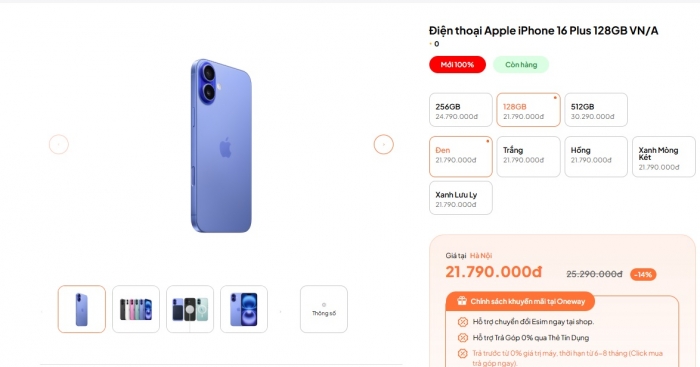The image size is (700, 367).
Task: Show the next product image with right arrow
Action: point(383,145)
